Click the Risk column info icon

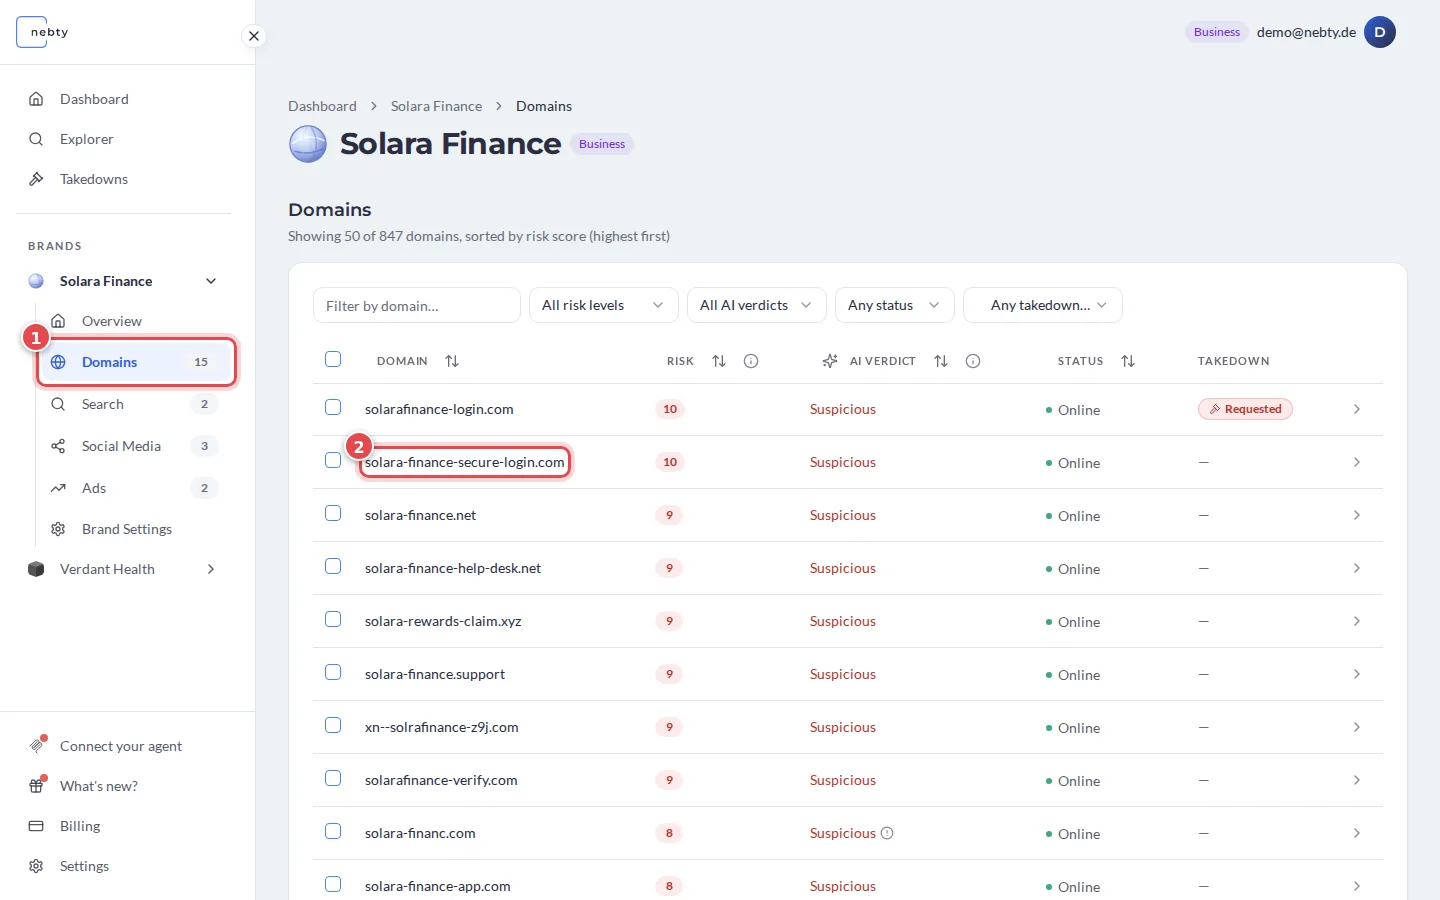coord(751,361)
